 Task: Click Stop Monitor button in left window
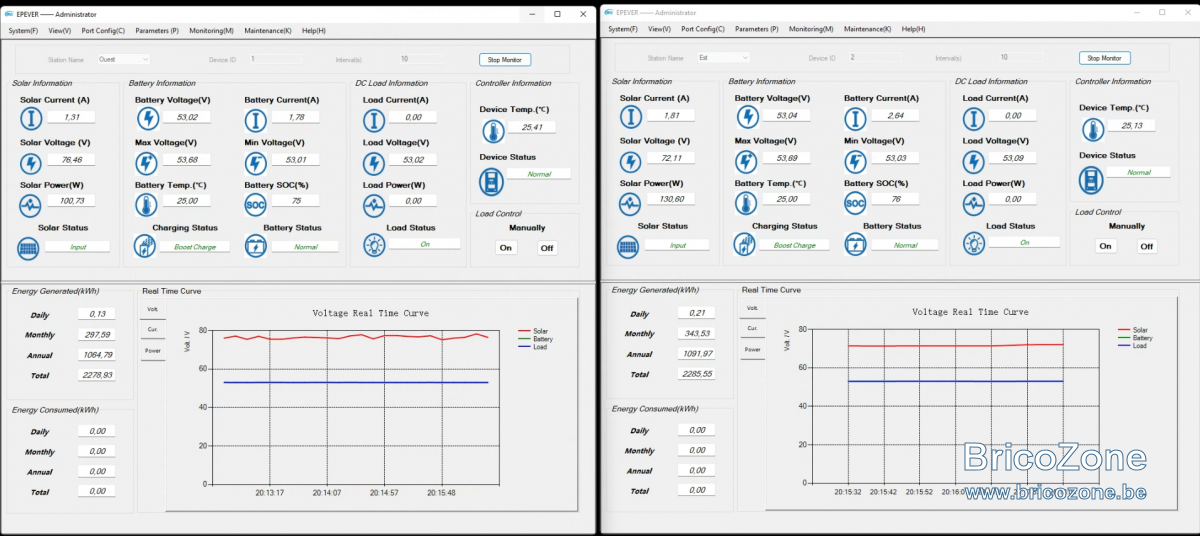tap(505, 60)
